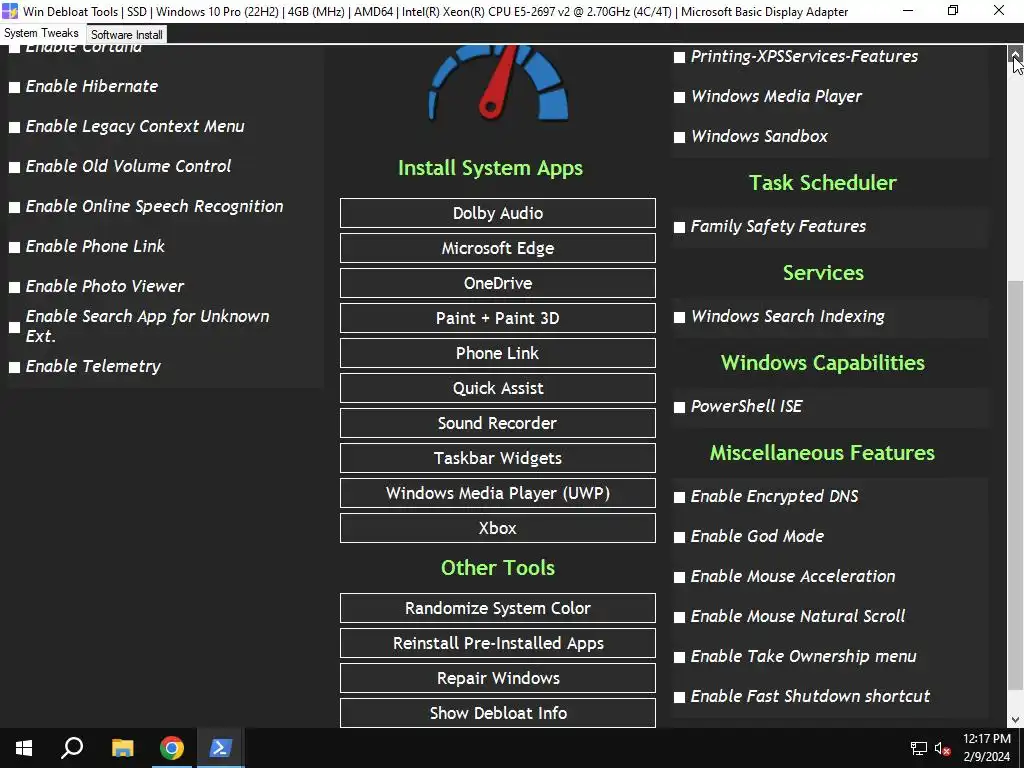Click the Task Scheduler heading
The width and height of the screenshot is (1024, 768).
tap(823, 183)
